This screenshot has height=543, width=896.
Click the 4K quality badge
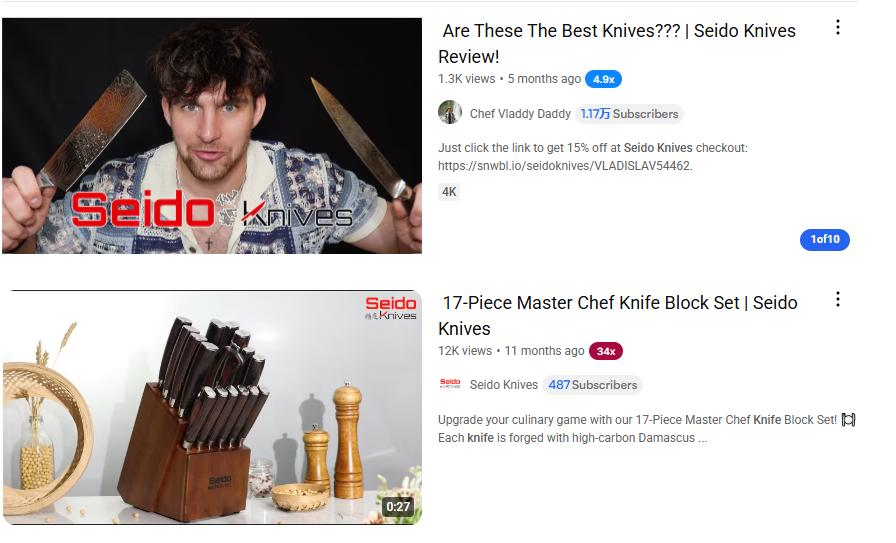[x=449, y=191]
